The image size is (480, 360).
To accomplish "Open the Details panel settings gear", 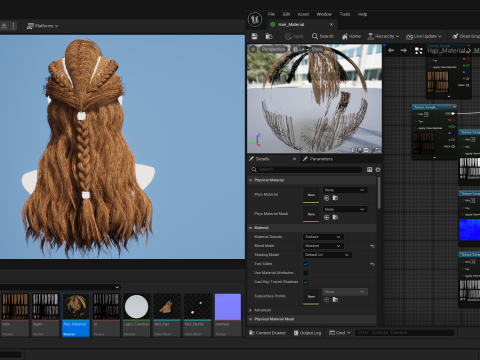I will 378,170.
